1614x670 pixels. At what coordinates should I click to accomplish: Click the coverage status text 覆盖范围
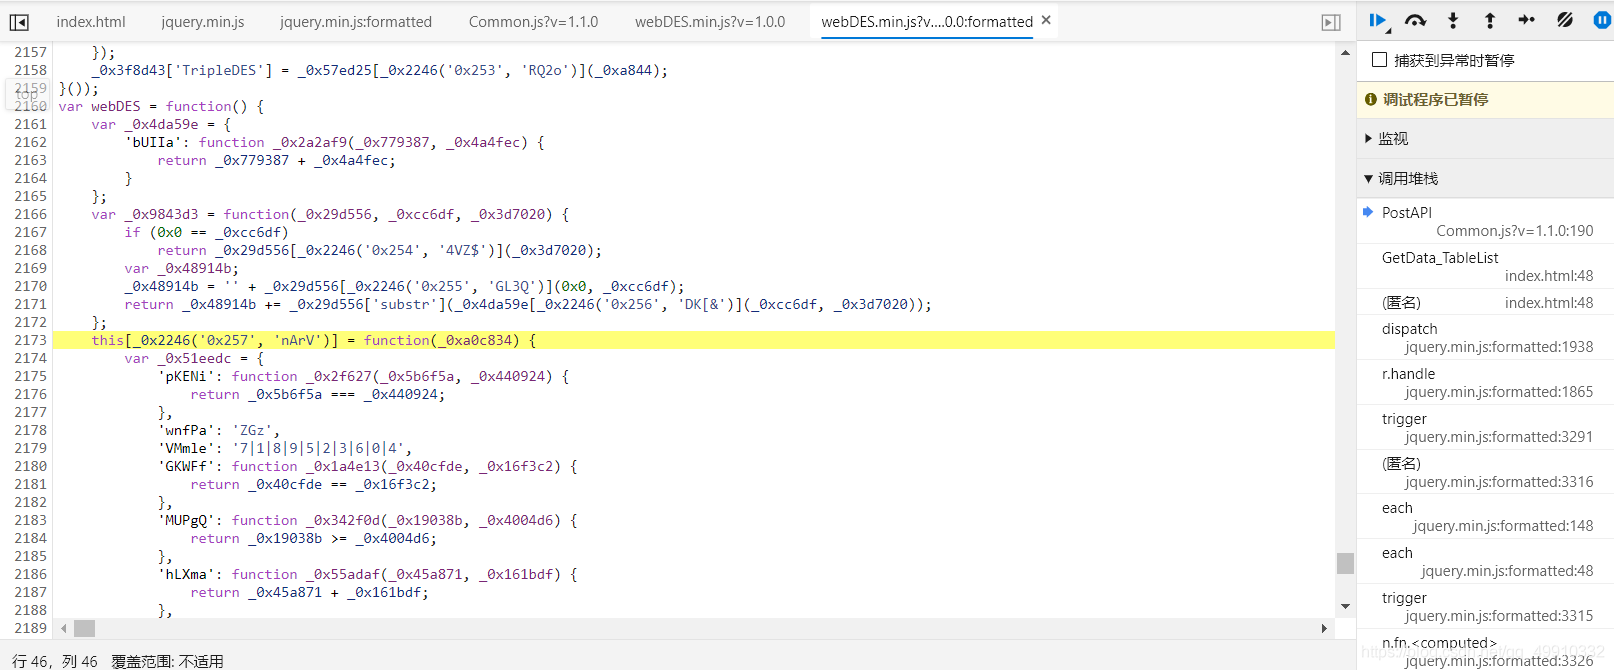pyautogui.click(x=167, y=661)
